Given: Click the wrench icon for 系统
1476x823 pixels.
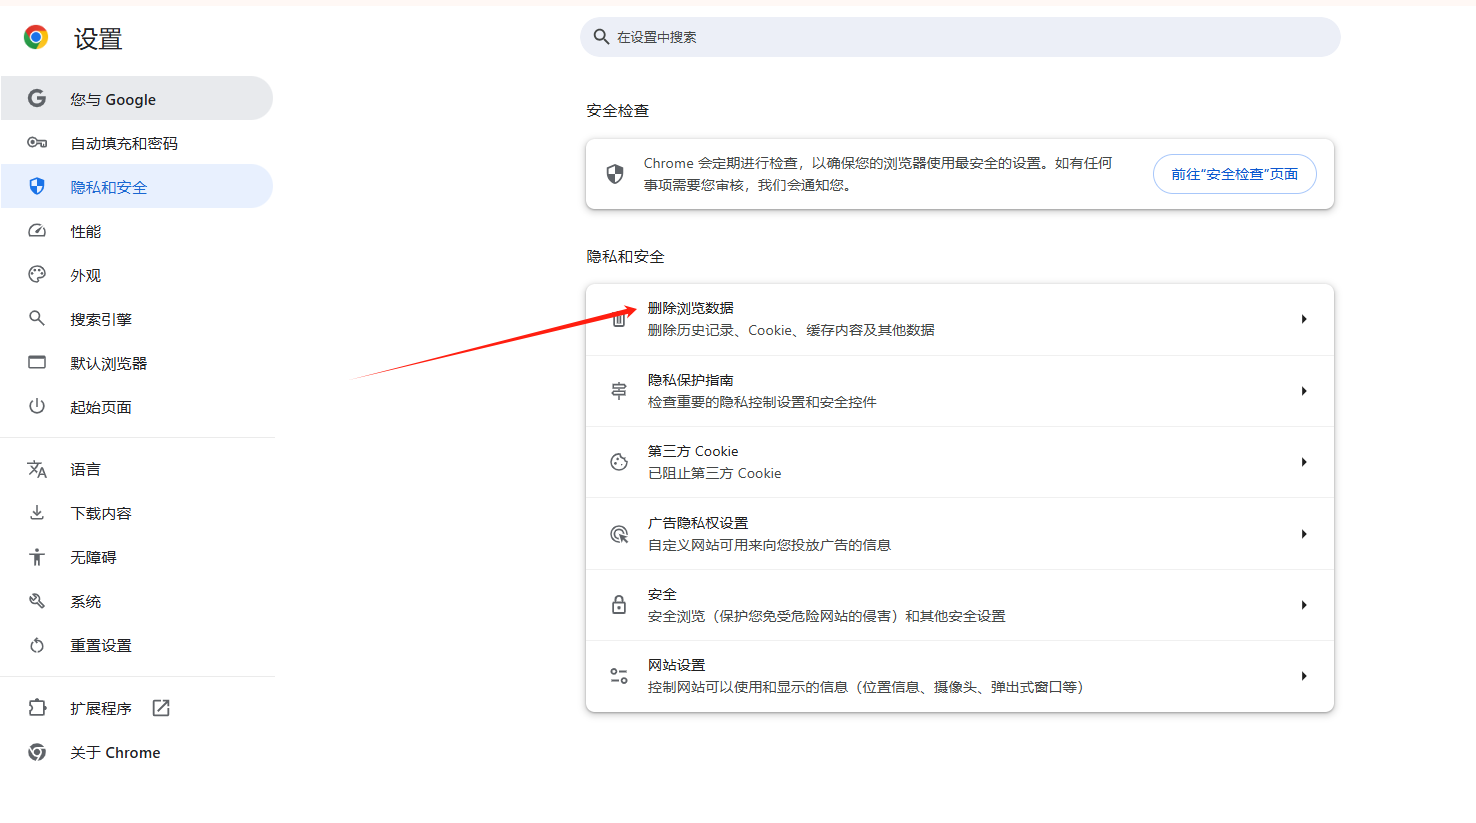Looking at the screenshot, I should point(37,601).
